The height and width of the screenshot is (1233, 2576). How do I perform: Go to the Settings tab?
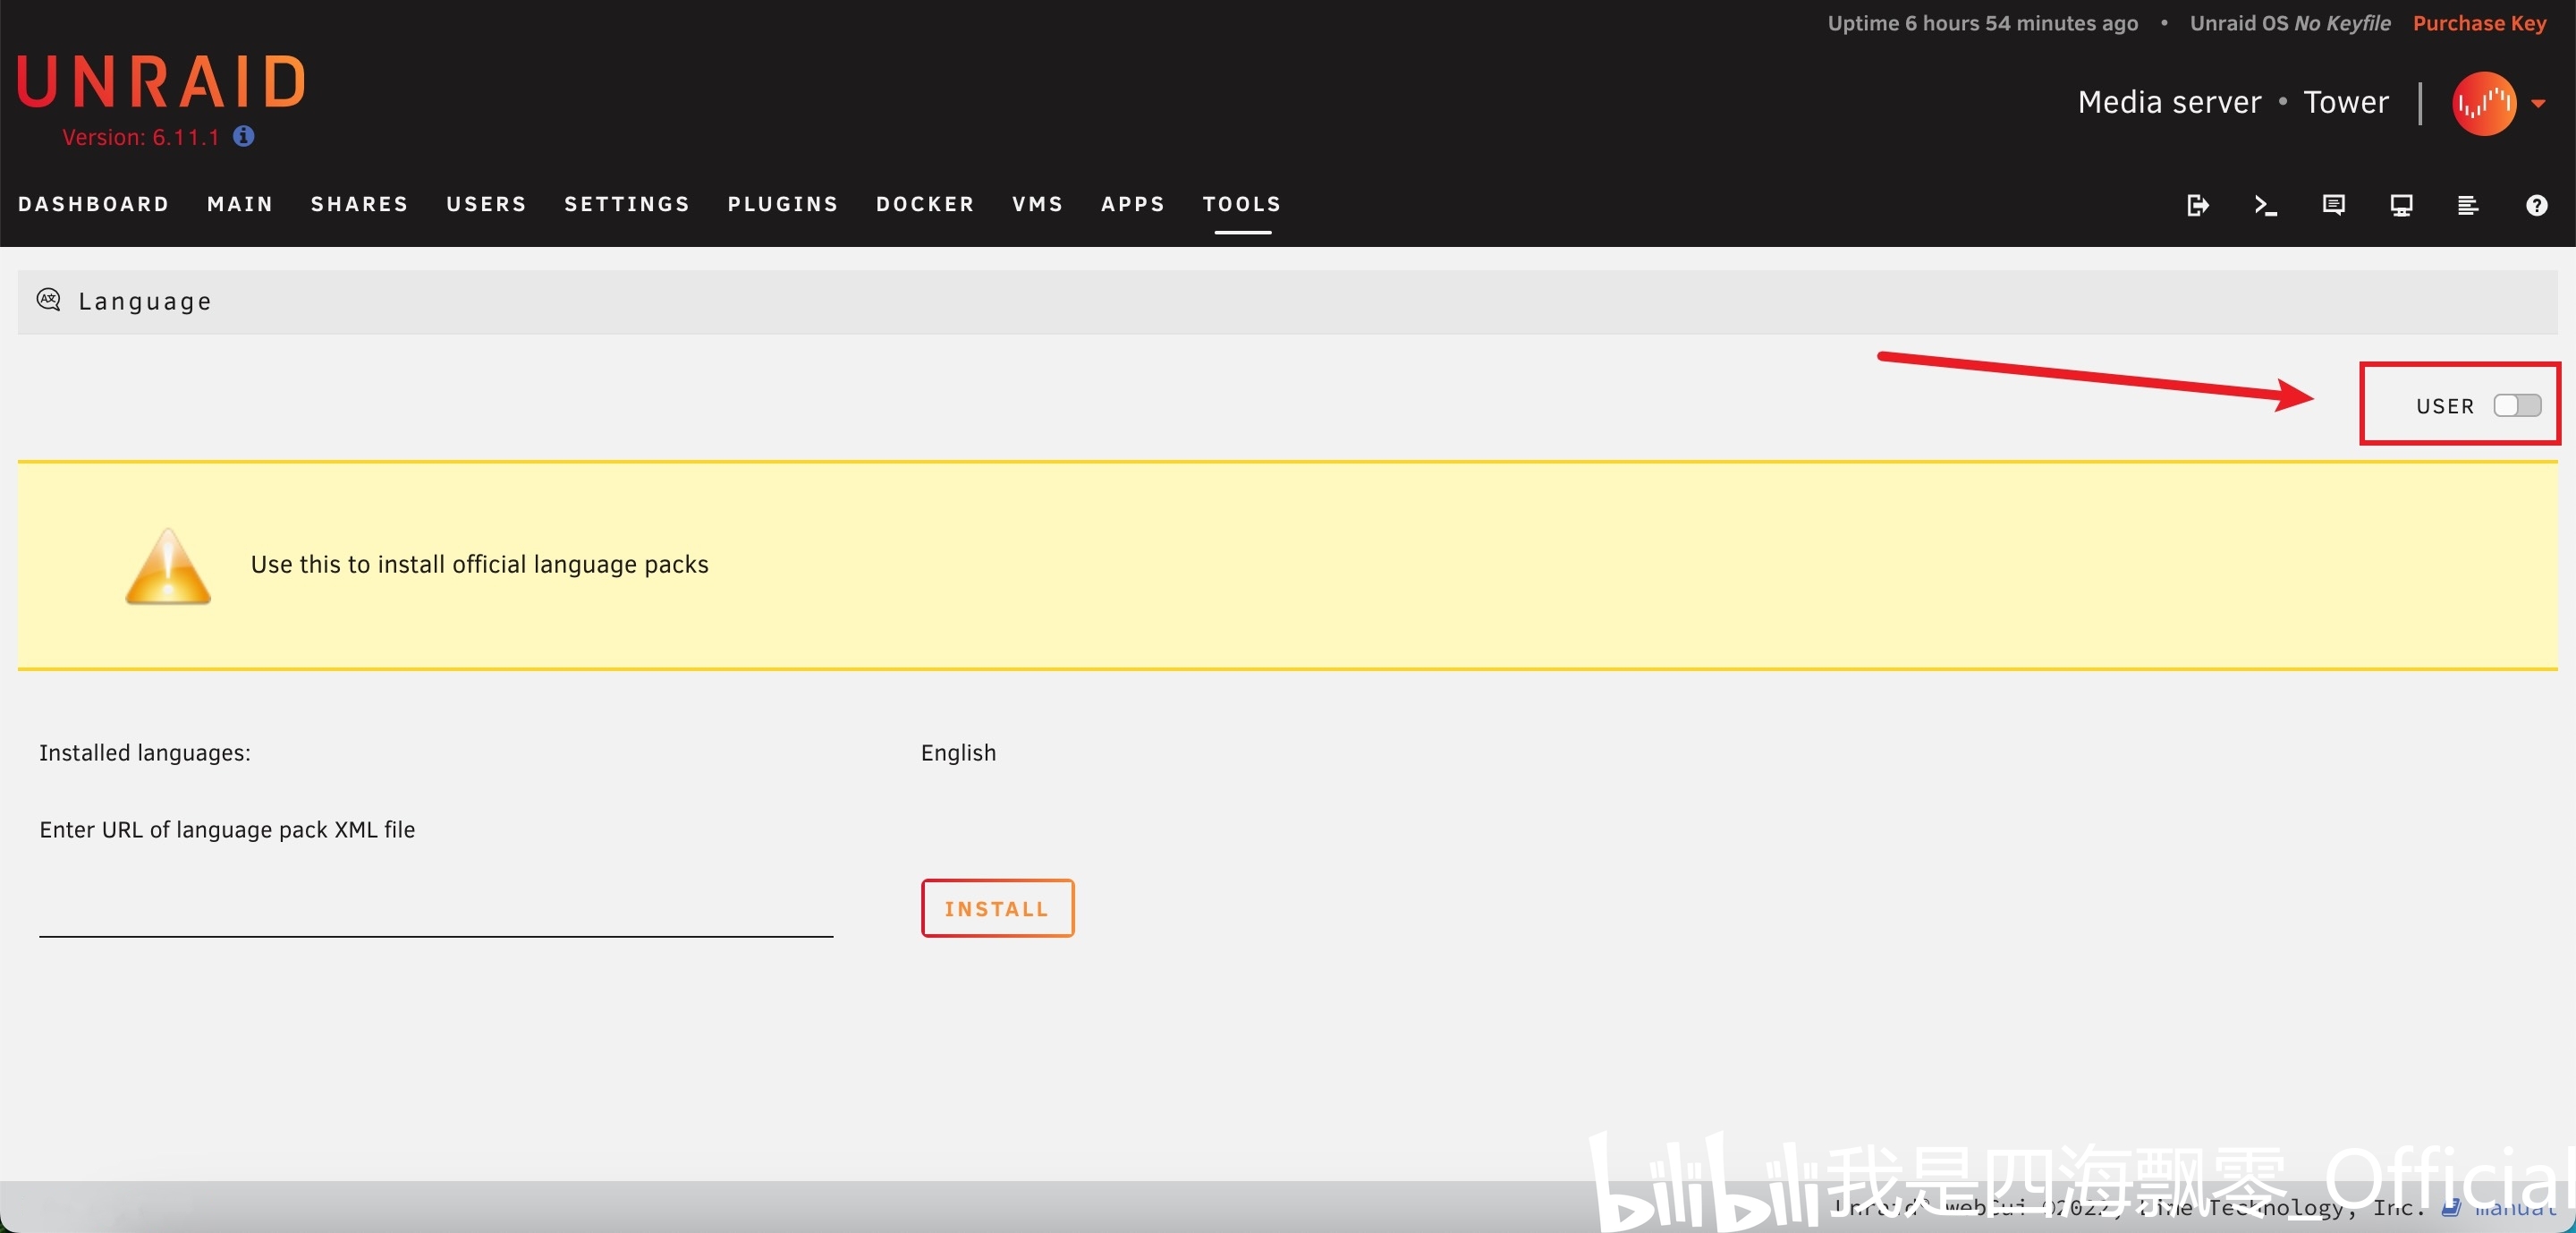coord(626,204)
